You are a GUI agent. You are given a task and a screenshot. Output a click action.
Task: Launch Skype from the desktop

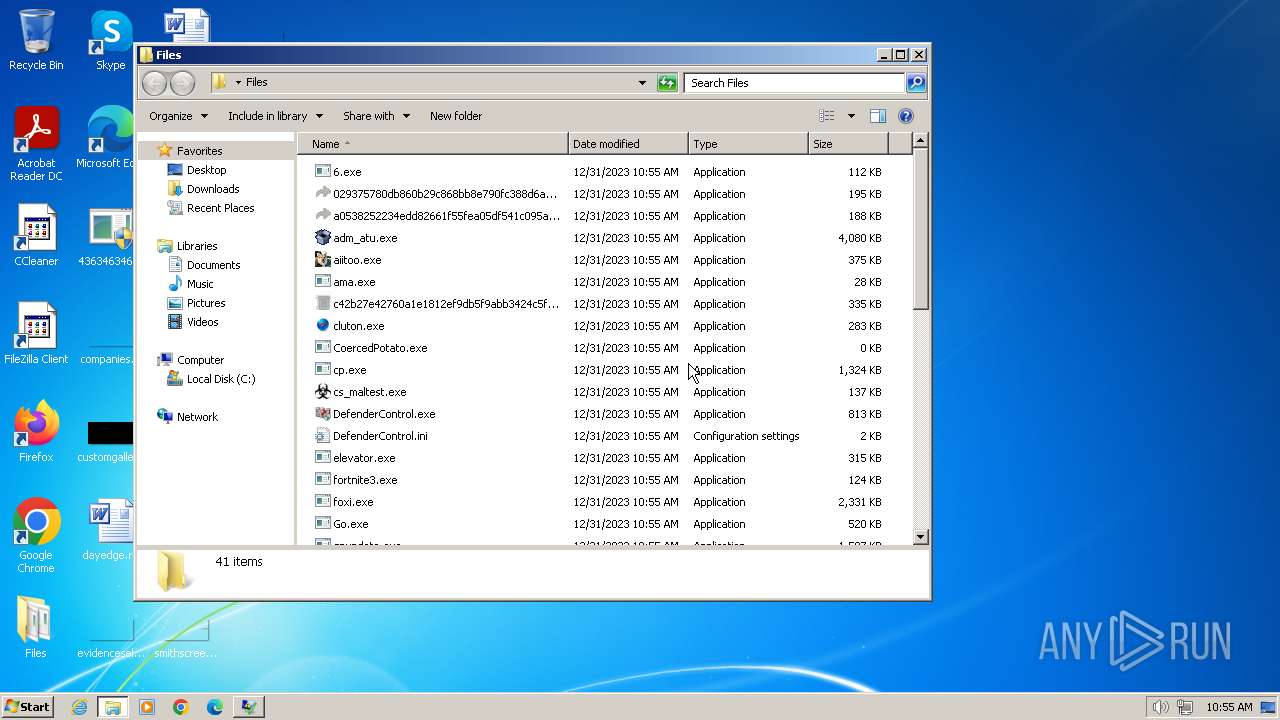[111, 40]
